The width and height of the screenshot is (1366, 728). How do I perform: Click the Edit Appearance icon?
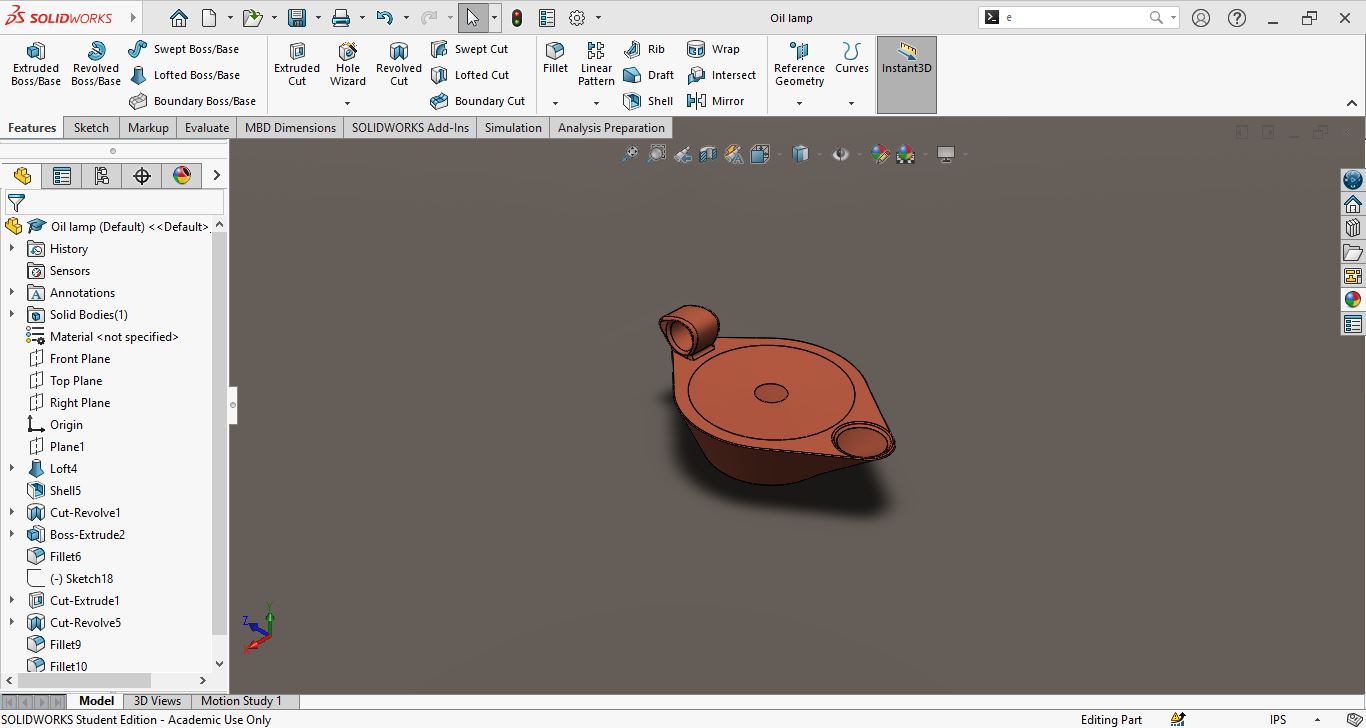click(x=879, y=154)
